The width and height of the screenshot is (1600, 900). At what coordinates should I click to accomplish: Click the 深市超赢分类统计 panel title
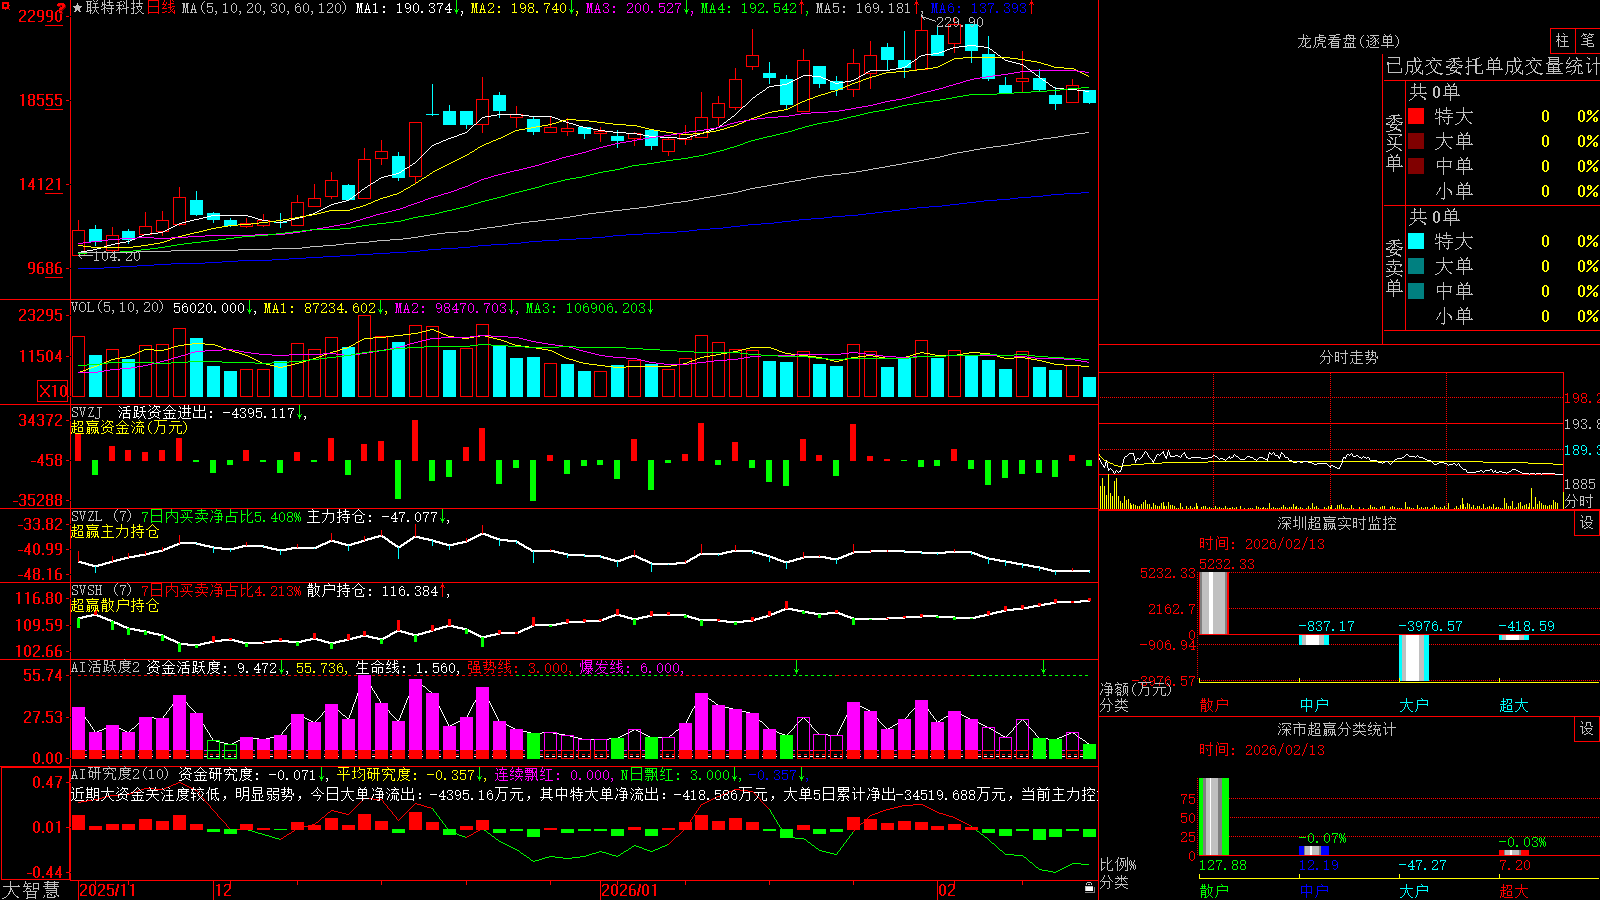click(x=1337, y=729)
